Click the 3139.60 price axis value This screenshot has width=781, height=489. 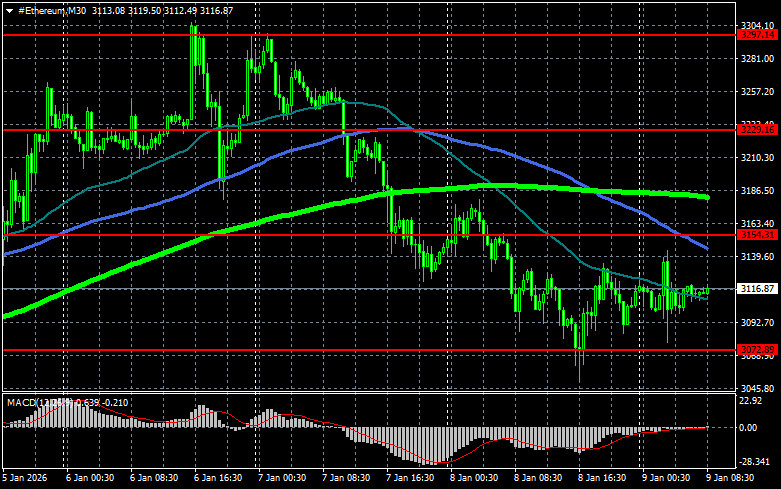pyautogui.click(x=757, y=256)
